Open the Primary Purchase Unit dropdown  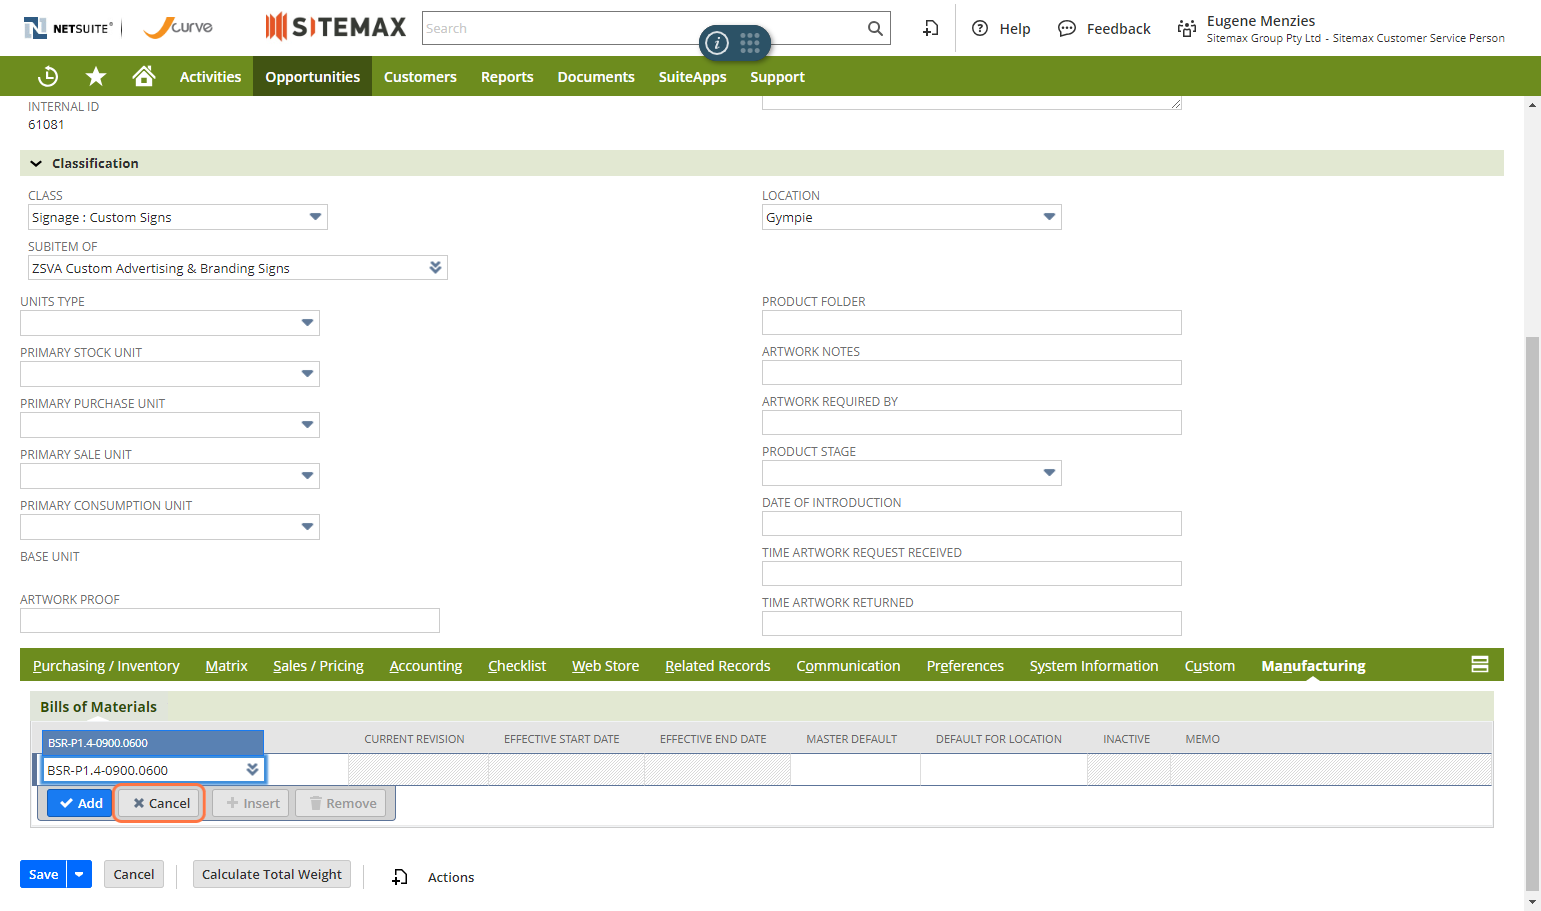click(307, 425)
